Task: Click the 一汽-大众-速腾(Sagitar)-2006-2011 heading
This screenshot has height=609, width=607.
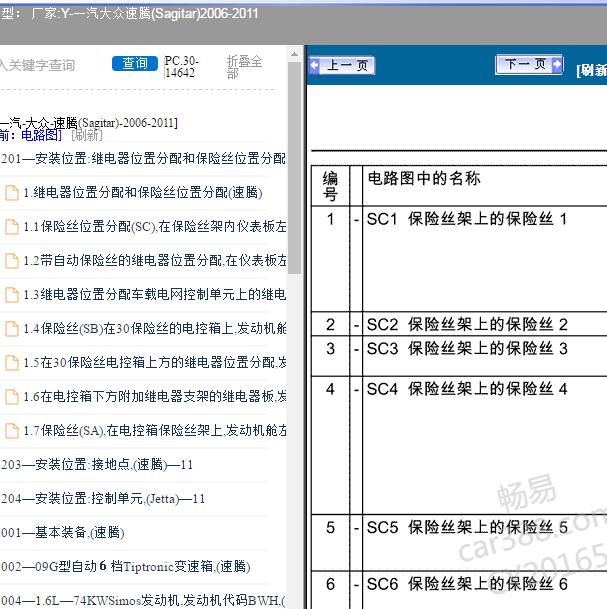Action: (x=89, y=123)
